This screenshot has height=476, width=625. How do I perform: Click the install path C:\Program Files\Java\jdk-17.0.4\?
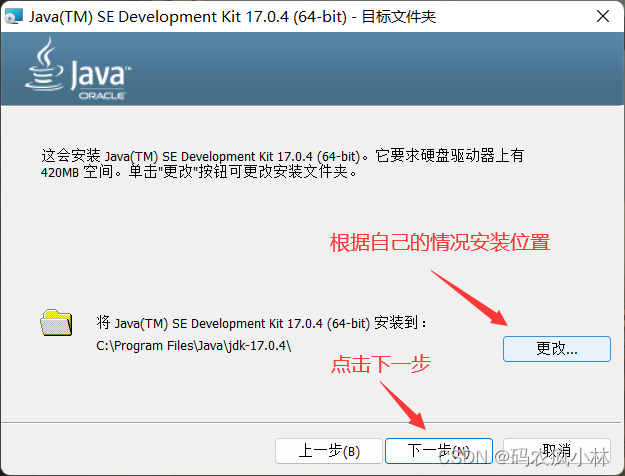(x=194, y=346)
